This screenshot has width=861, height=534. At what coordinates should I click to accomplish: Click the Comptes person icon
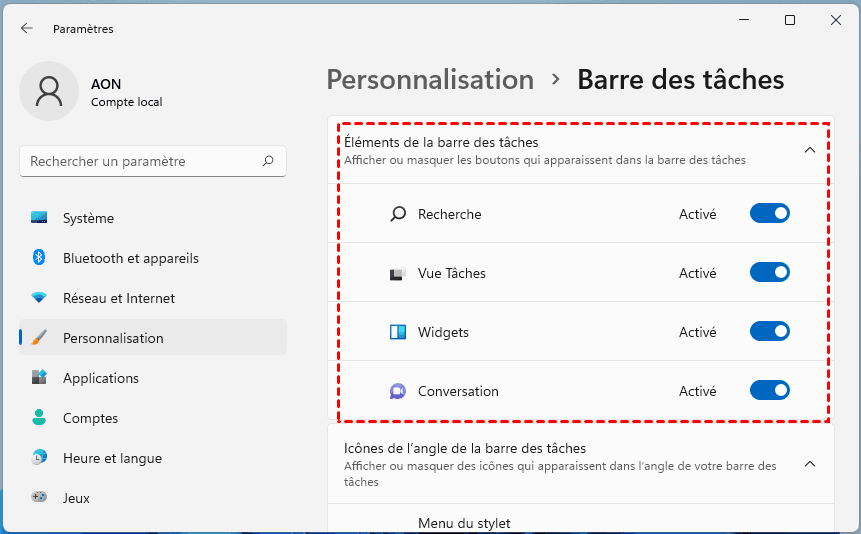[x=39, y=418]
